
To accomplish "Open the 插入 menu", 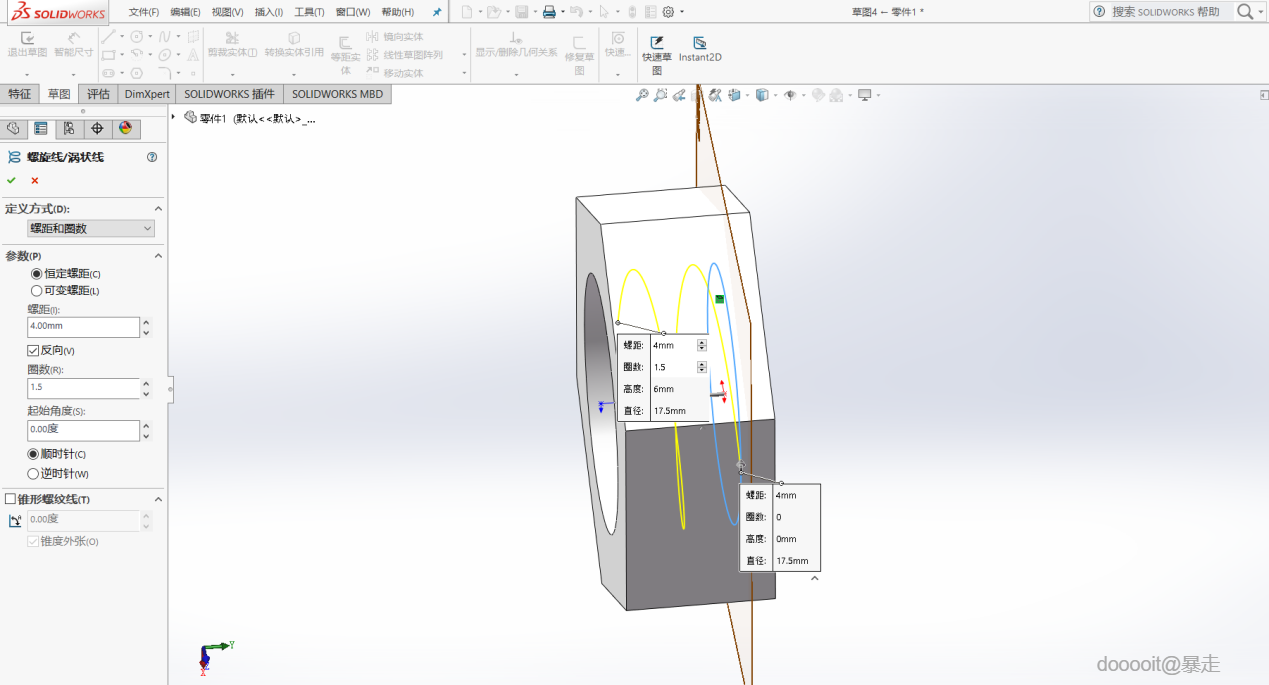I will coord(268,12).
